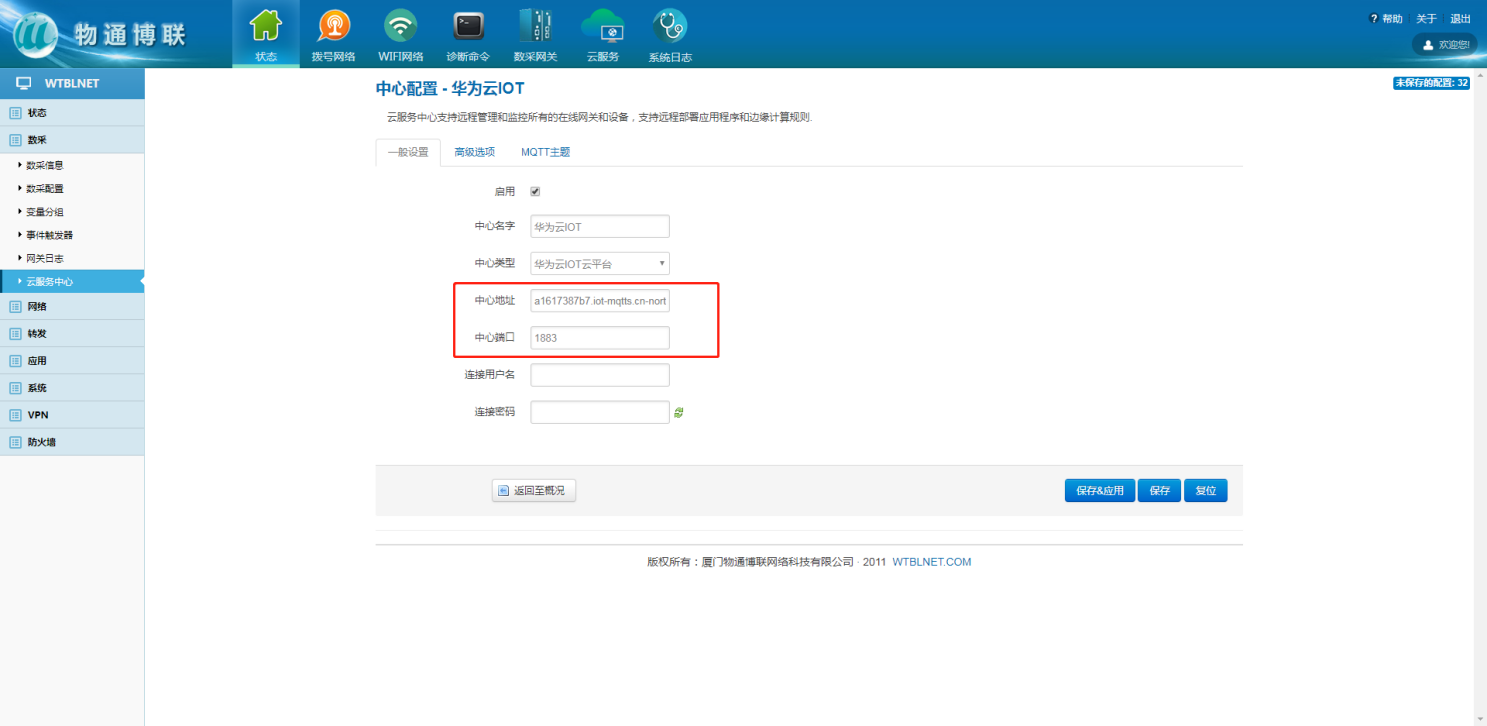Screen dimensions: 1487x726
Task: Switch to the Advanced Options (高级选项) tab
Action: [474, 153]
